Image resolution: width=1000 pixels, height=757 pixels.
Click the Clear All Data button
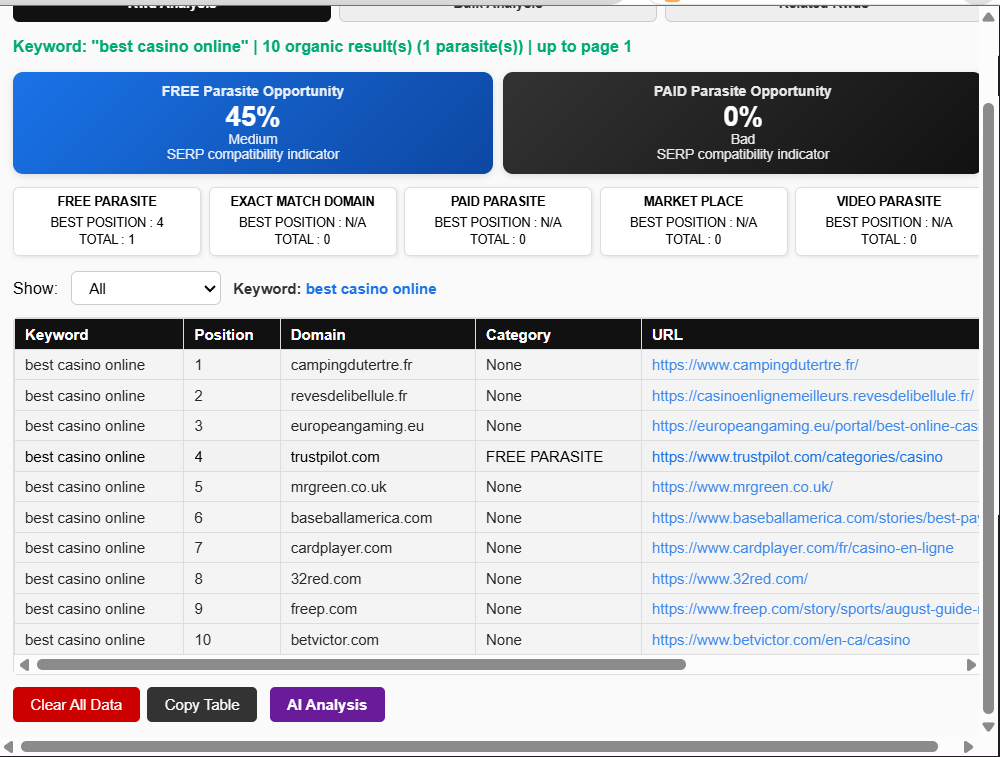click(x=76, y=705)
